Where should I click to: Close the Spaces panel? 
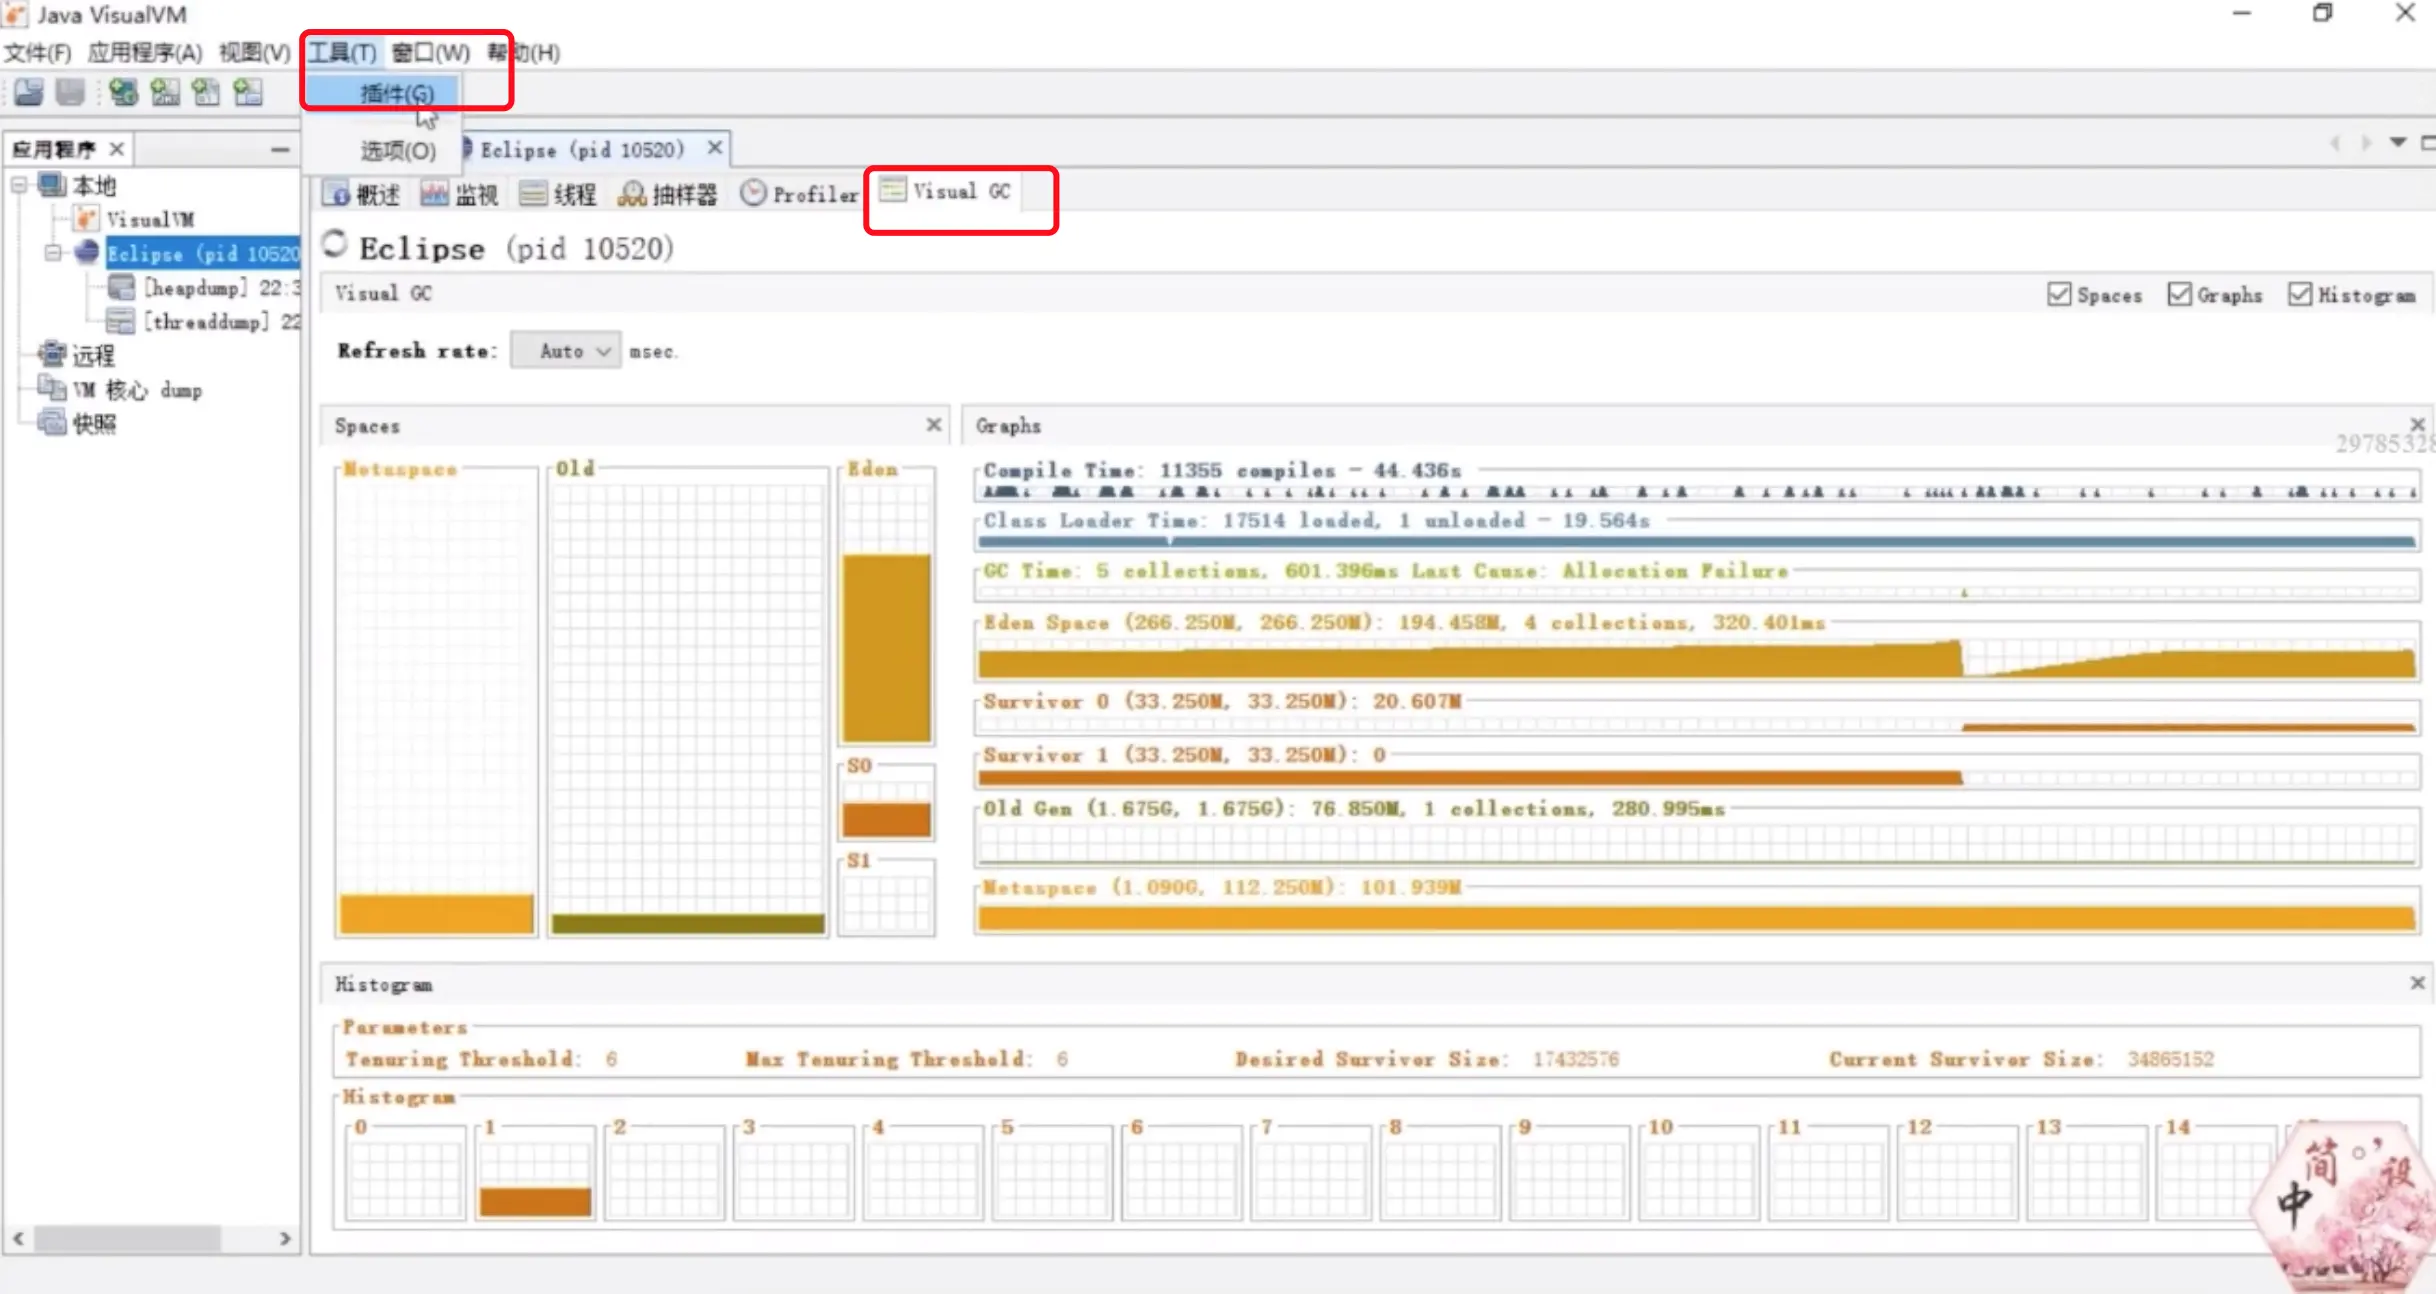[x=933, y=425]
